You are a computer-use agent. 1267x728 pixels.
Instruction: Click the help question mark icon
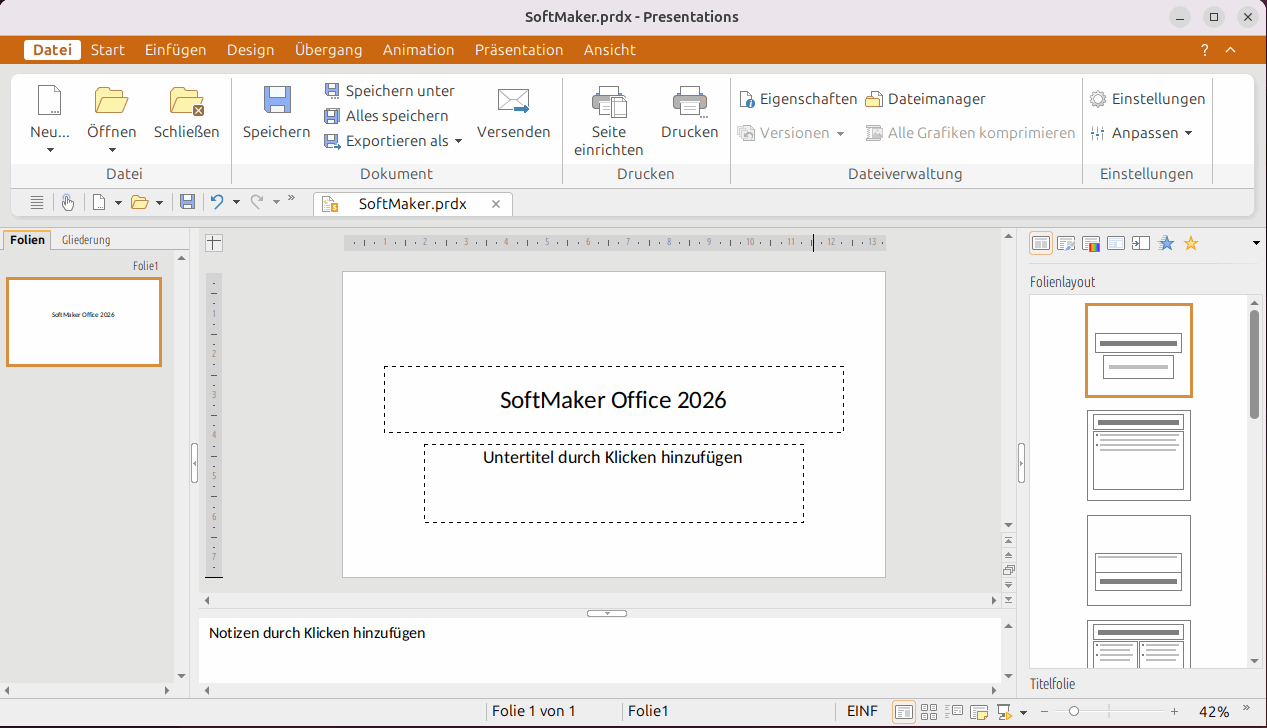(1205, 50)
